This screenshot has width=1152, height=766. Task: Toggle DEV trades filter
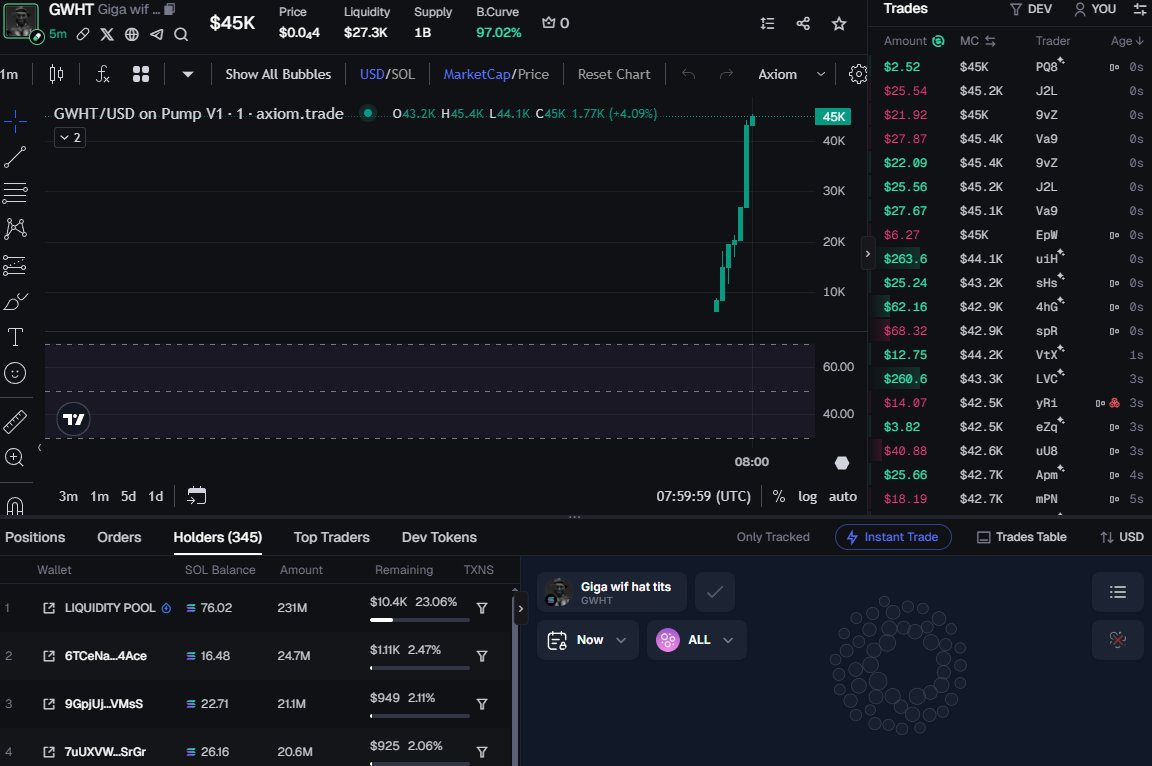pyautogui.click(x=1031, y=9)
